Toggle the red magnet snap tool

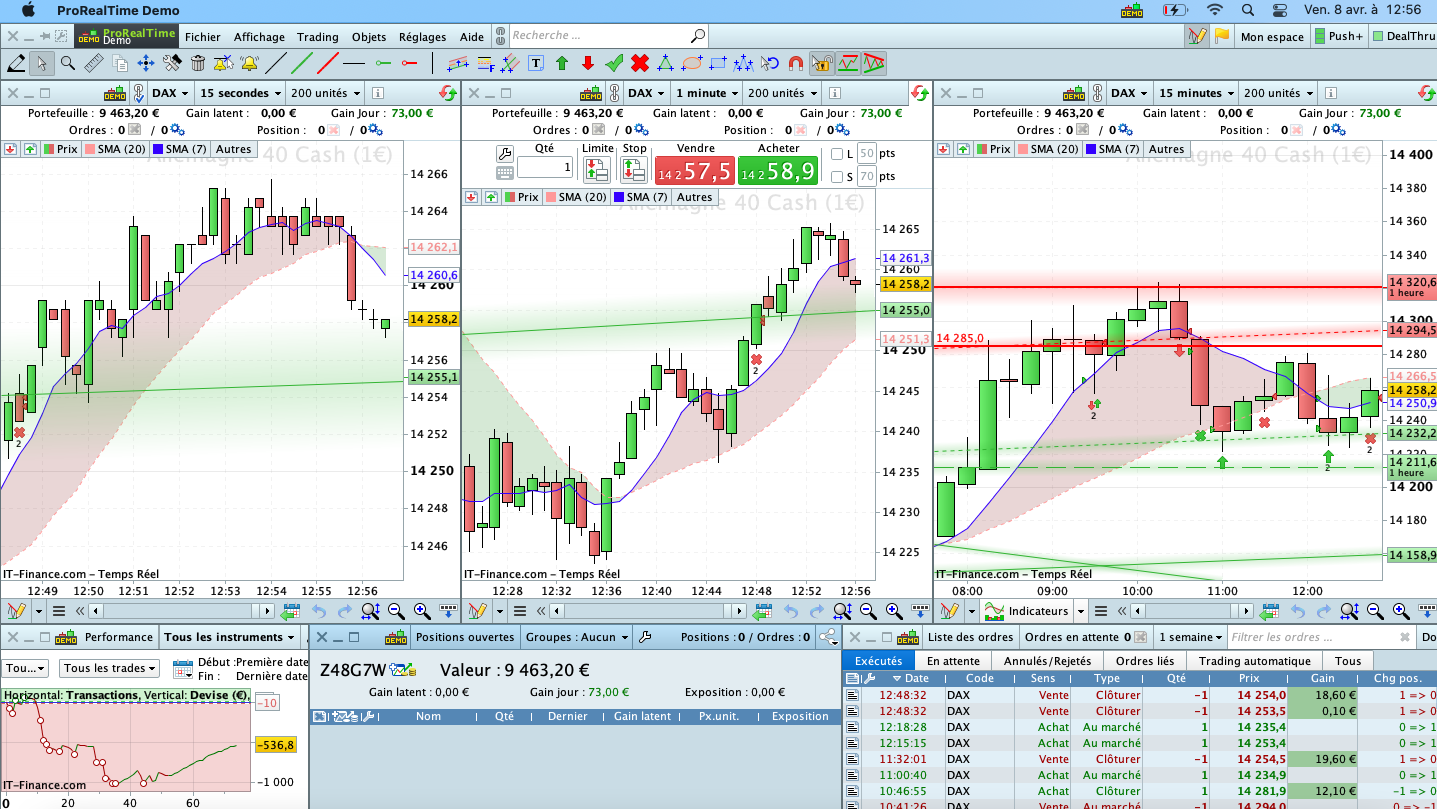pos(796,63)
